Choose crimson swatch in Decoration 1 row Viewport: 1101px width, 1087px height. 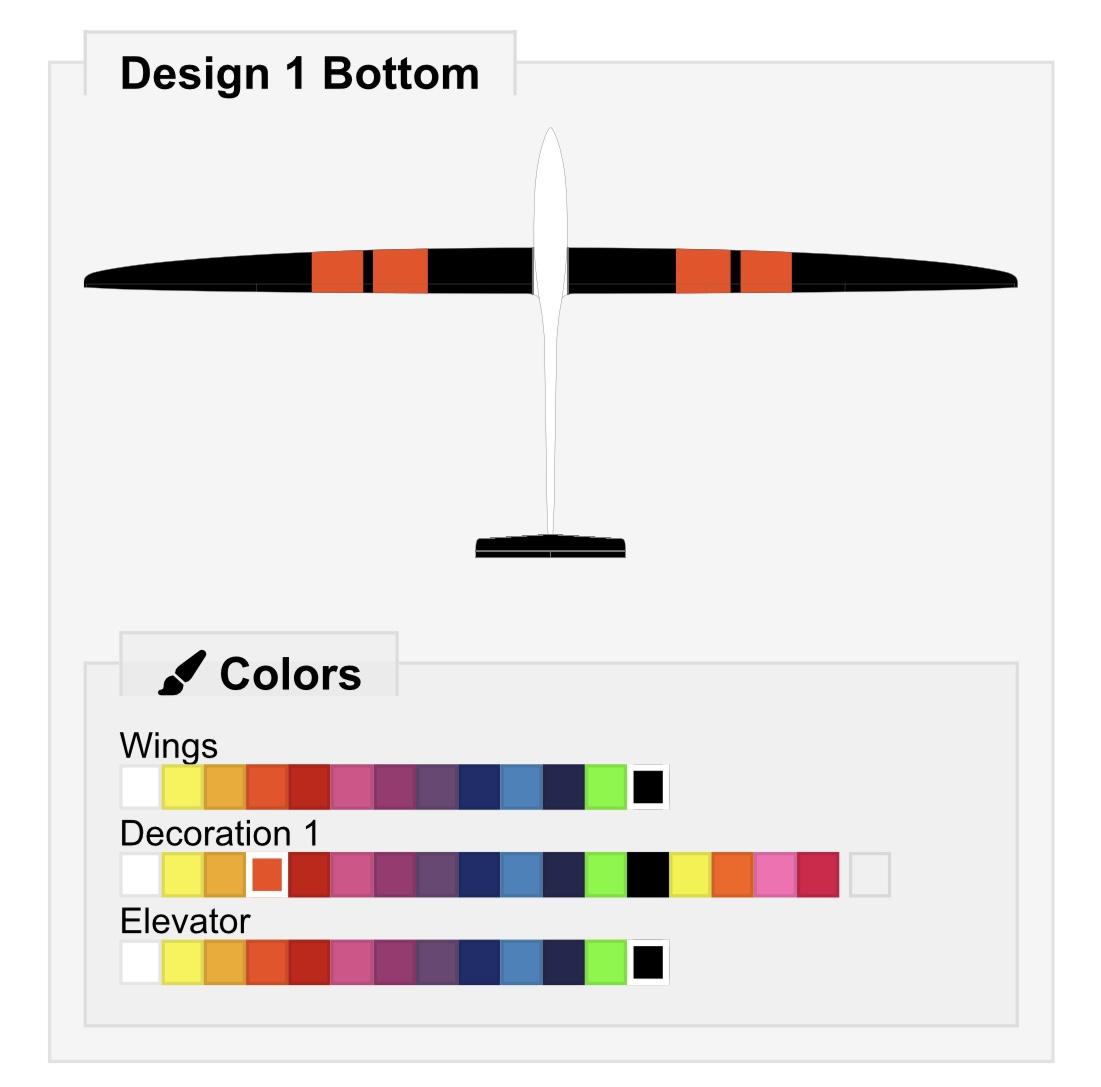[x=817, y=875]
